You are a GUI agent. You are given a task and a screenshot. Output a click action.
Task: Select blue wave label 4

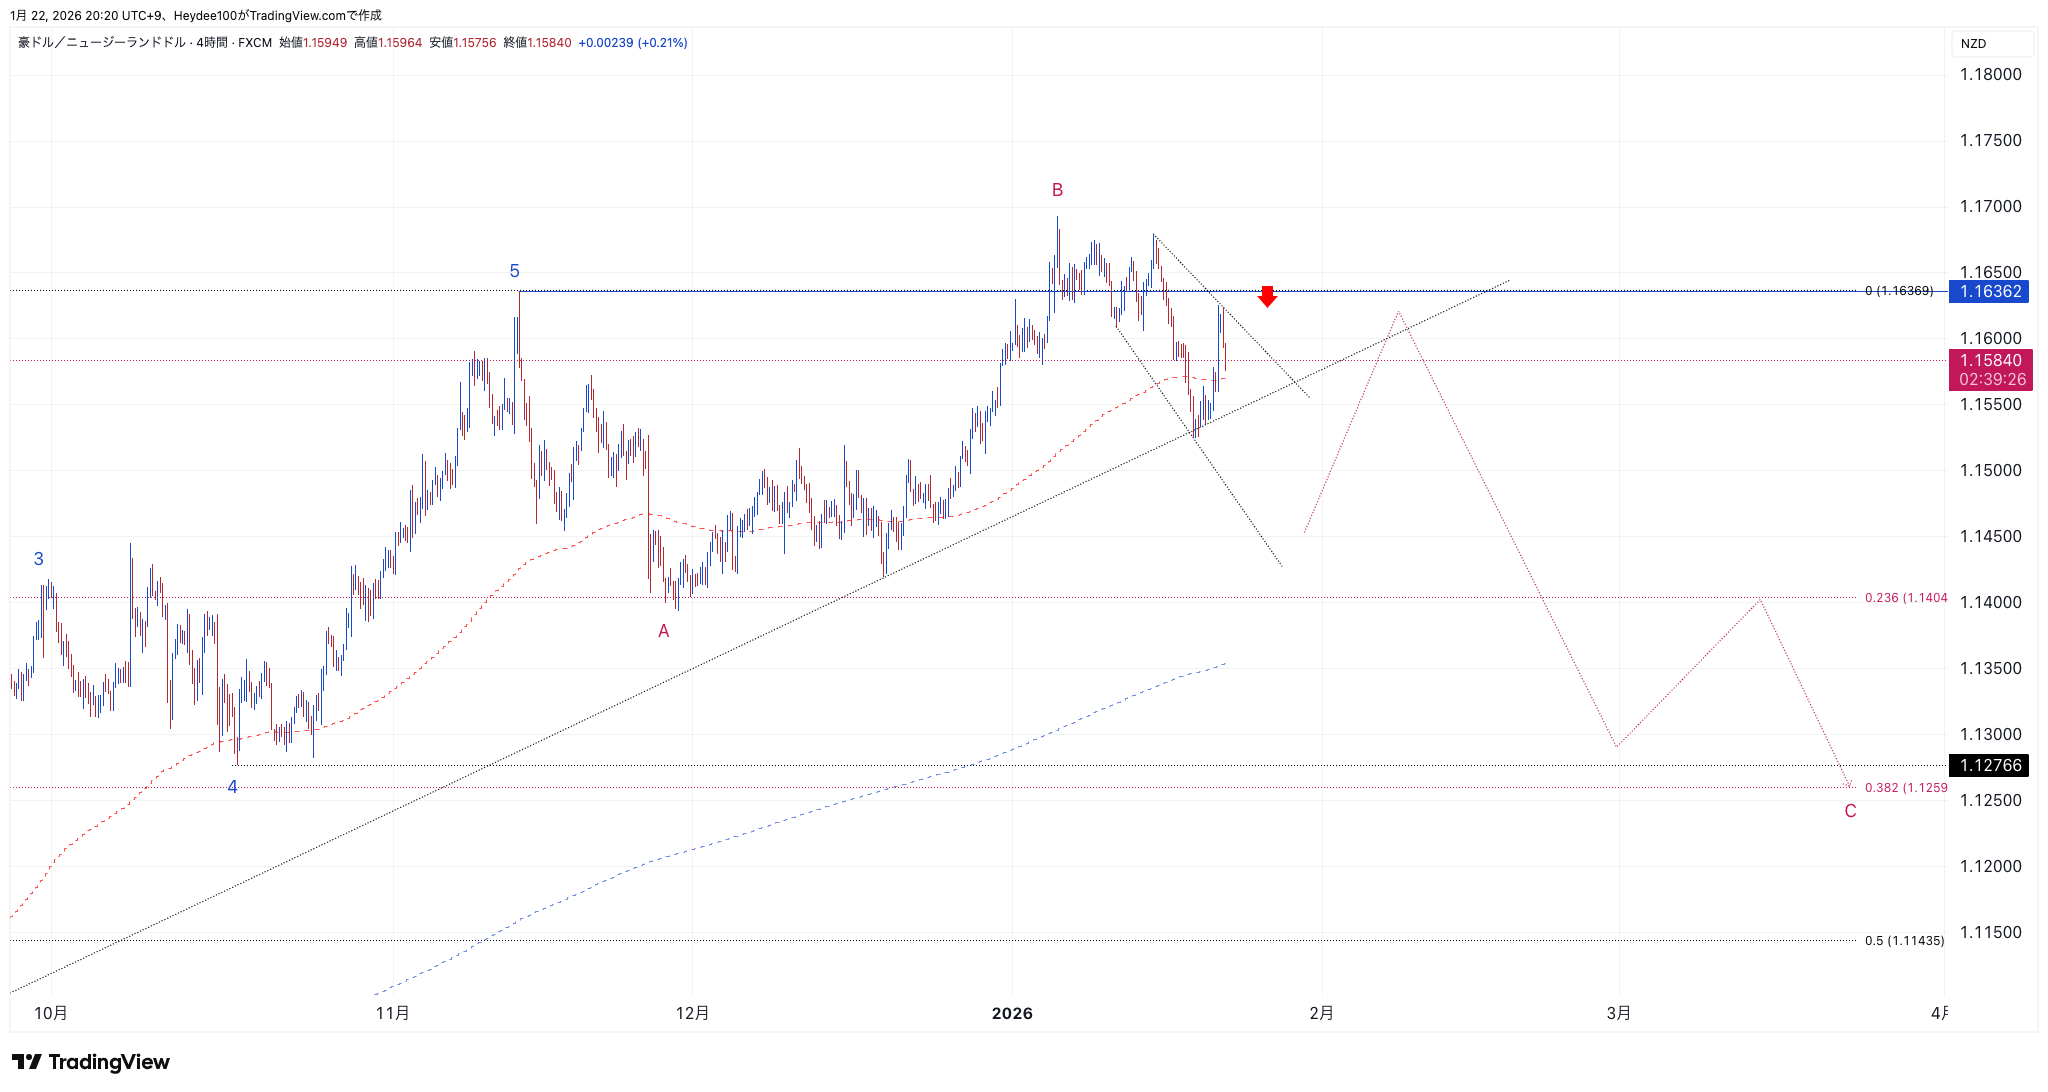click(232, 787)
